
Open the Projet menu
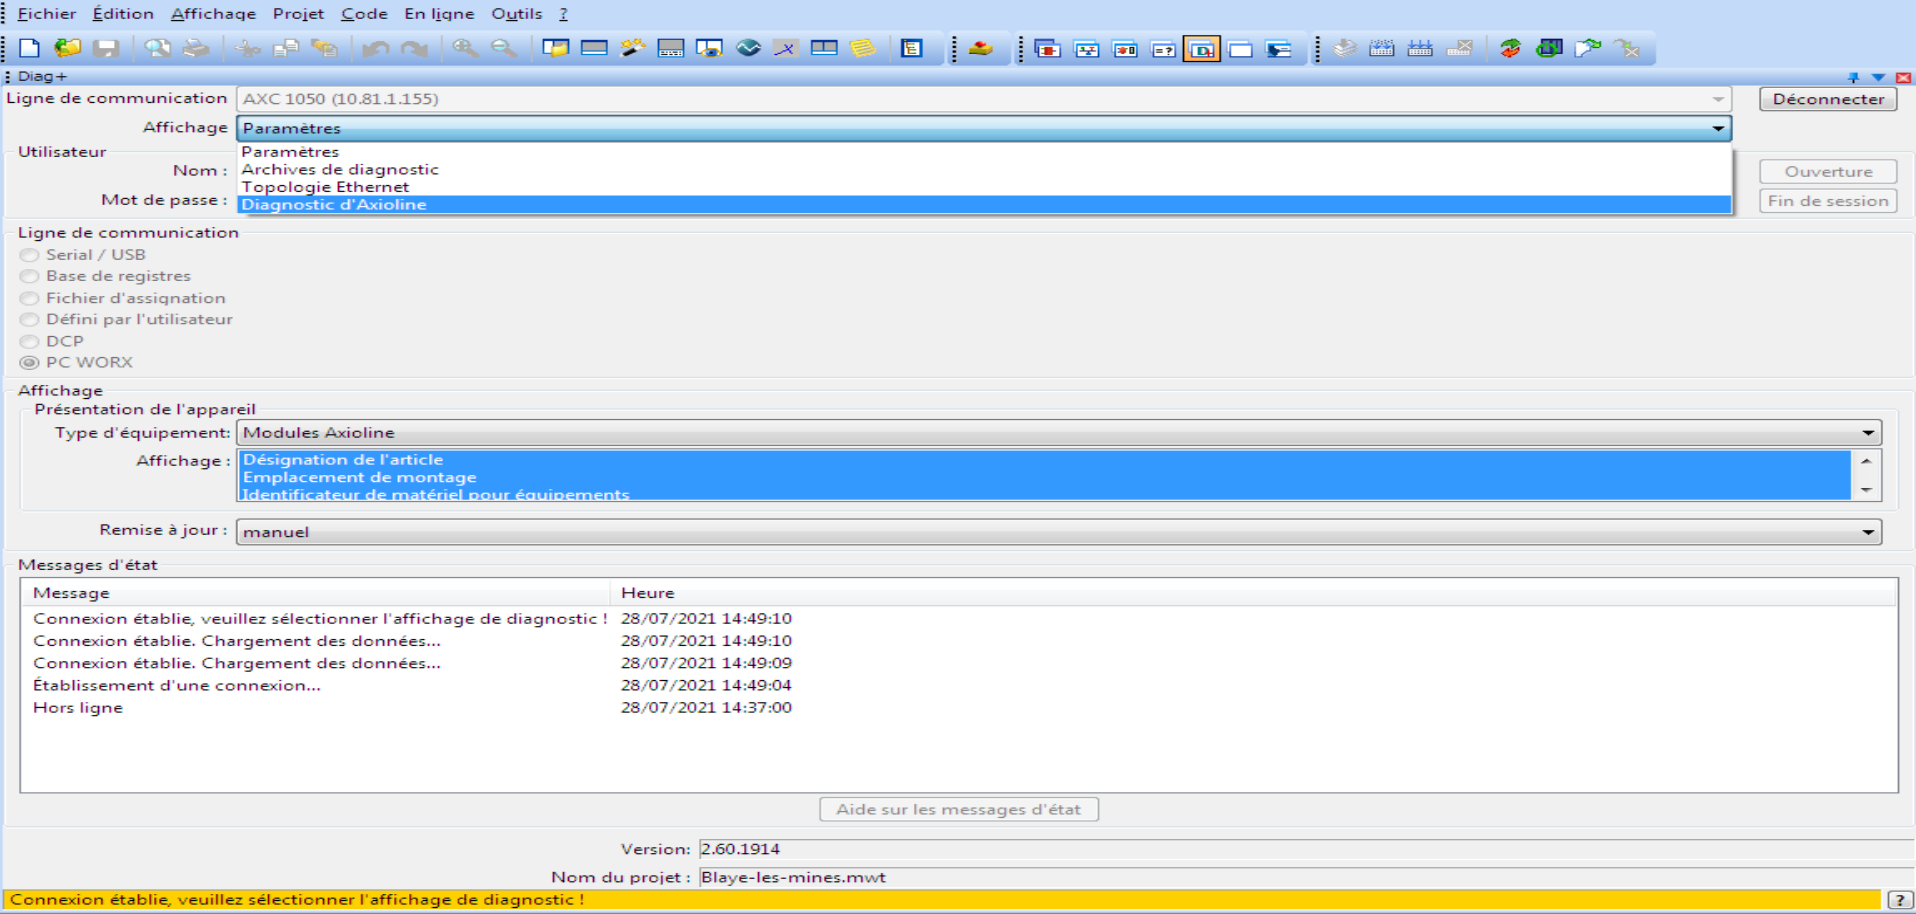[x=298, y=14]
